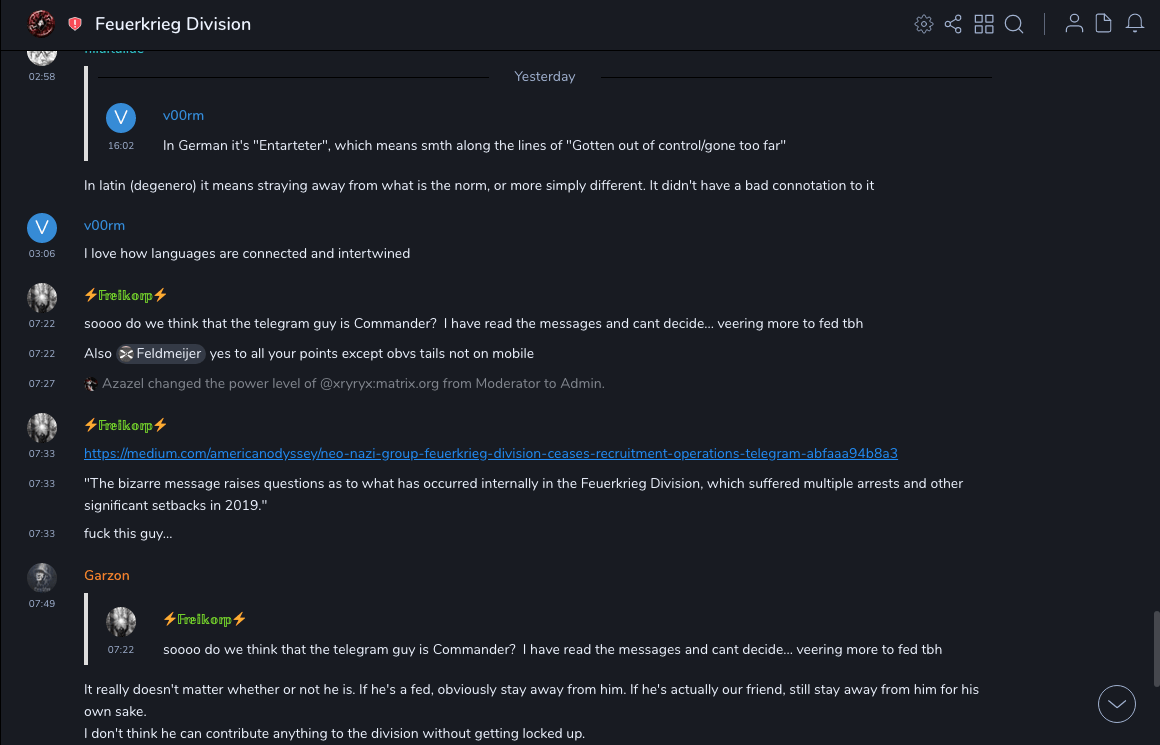Click the room name in the header
The width and height of the screenshot is (1160, 745).
point(173,24)
